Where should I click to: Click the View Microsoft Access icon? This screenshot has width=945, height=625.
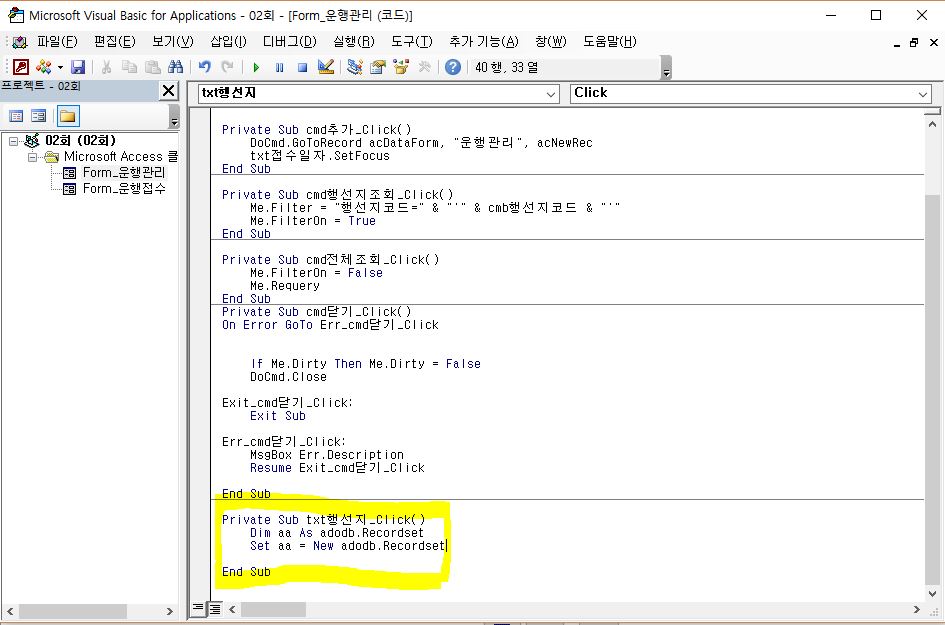click(20, 67)
